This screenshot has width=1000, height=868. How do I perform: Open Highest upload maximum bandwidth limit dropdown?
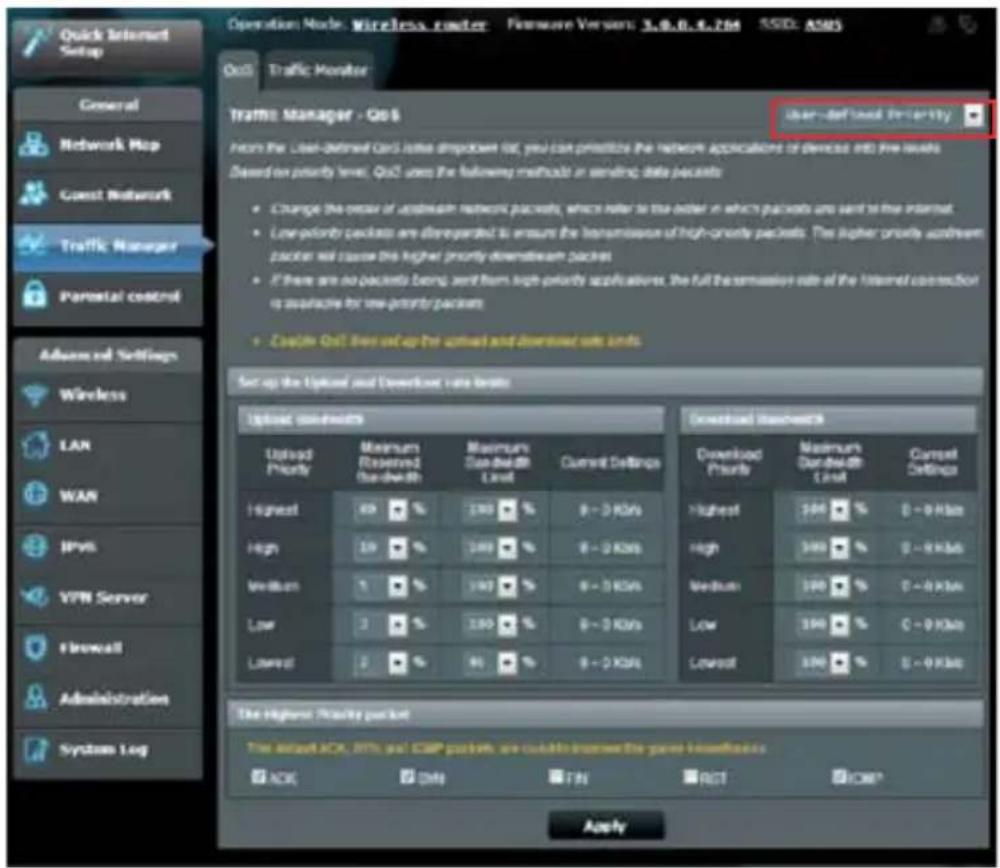point(490,510)
